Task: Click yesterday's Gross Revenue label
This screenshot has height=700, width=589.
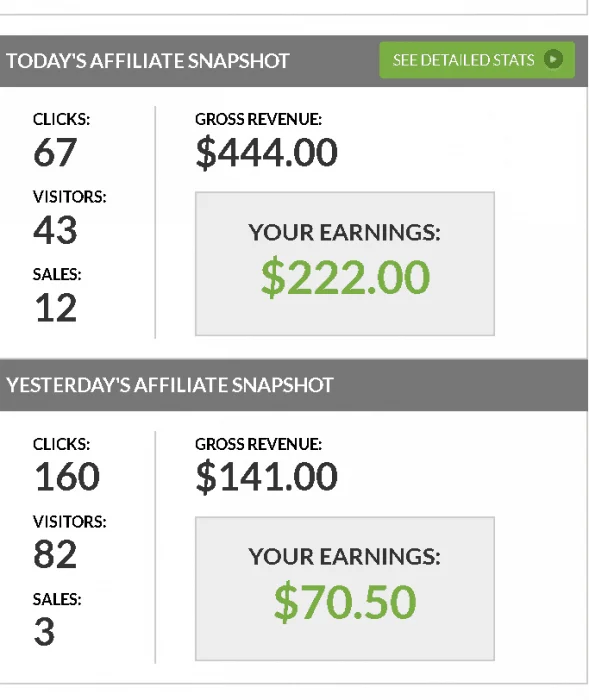Action: coord(258,444)
